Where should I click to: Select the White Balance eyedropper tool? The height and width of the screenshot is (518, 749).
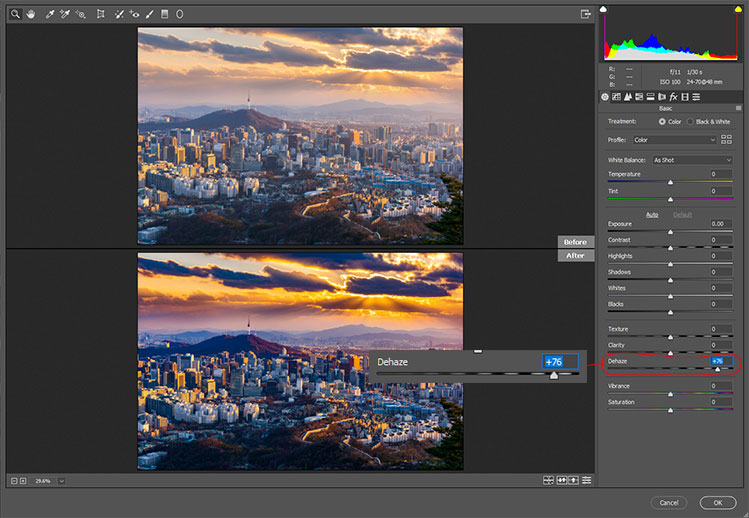49,14
